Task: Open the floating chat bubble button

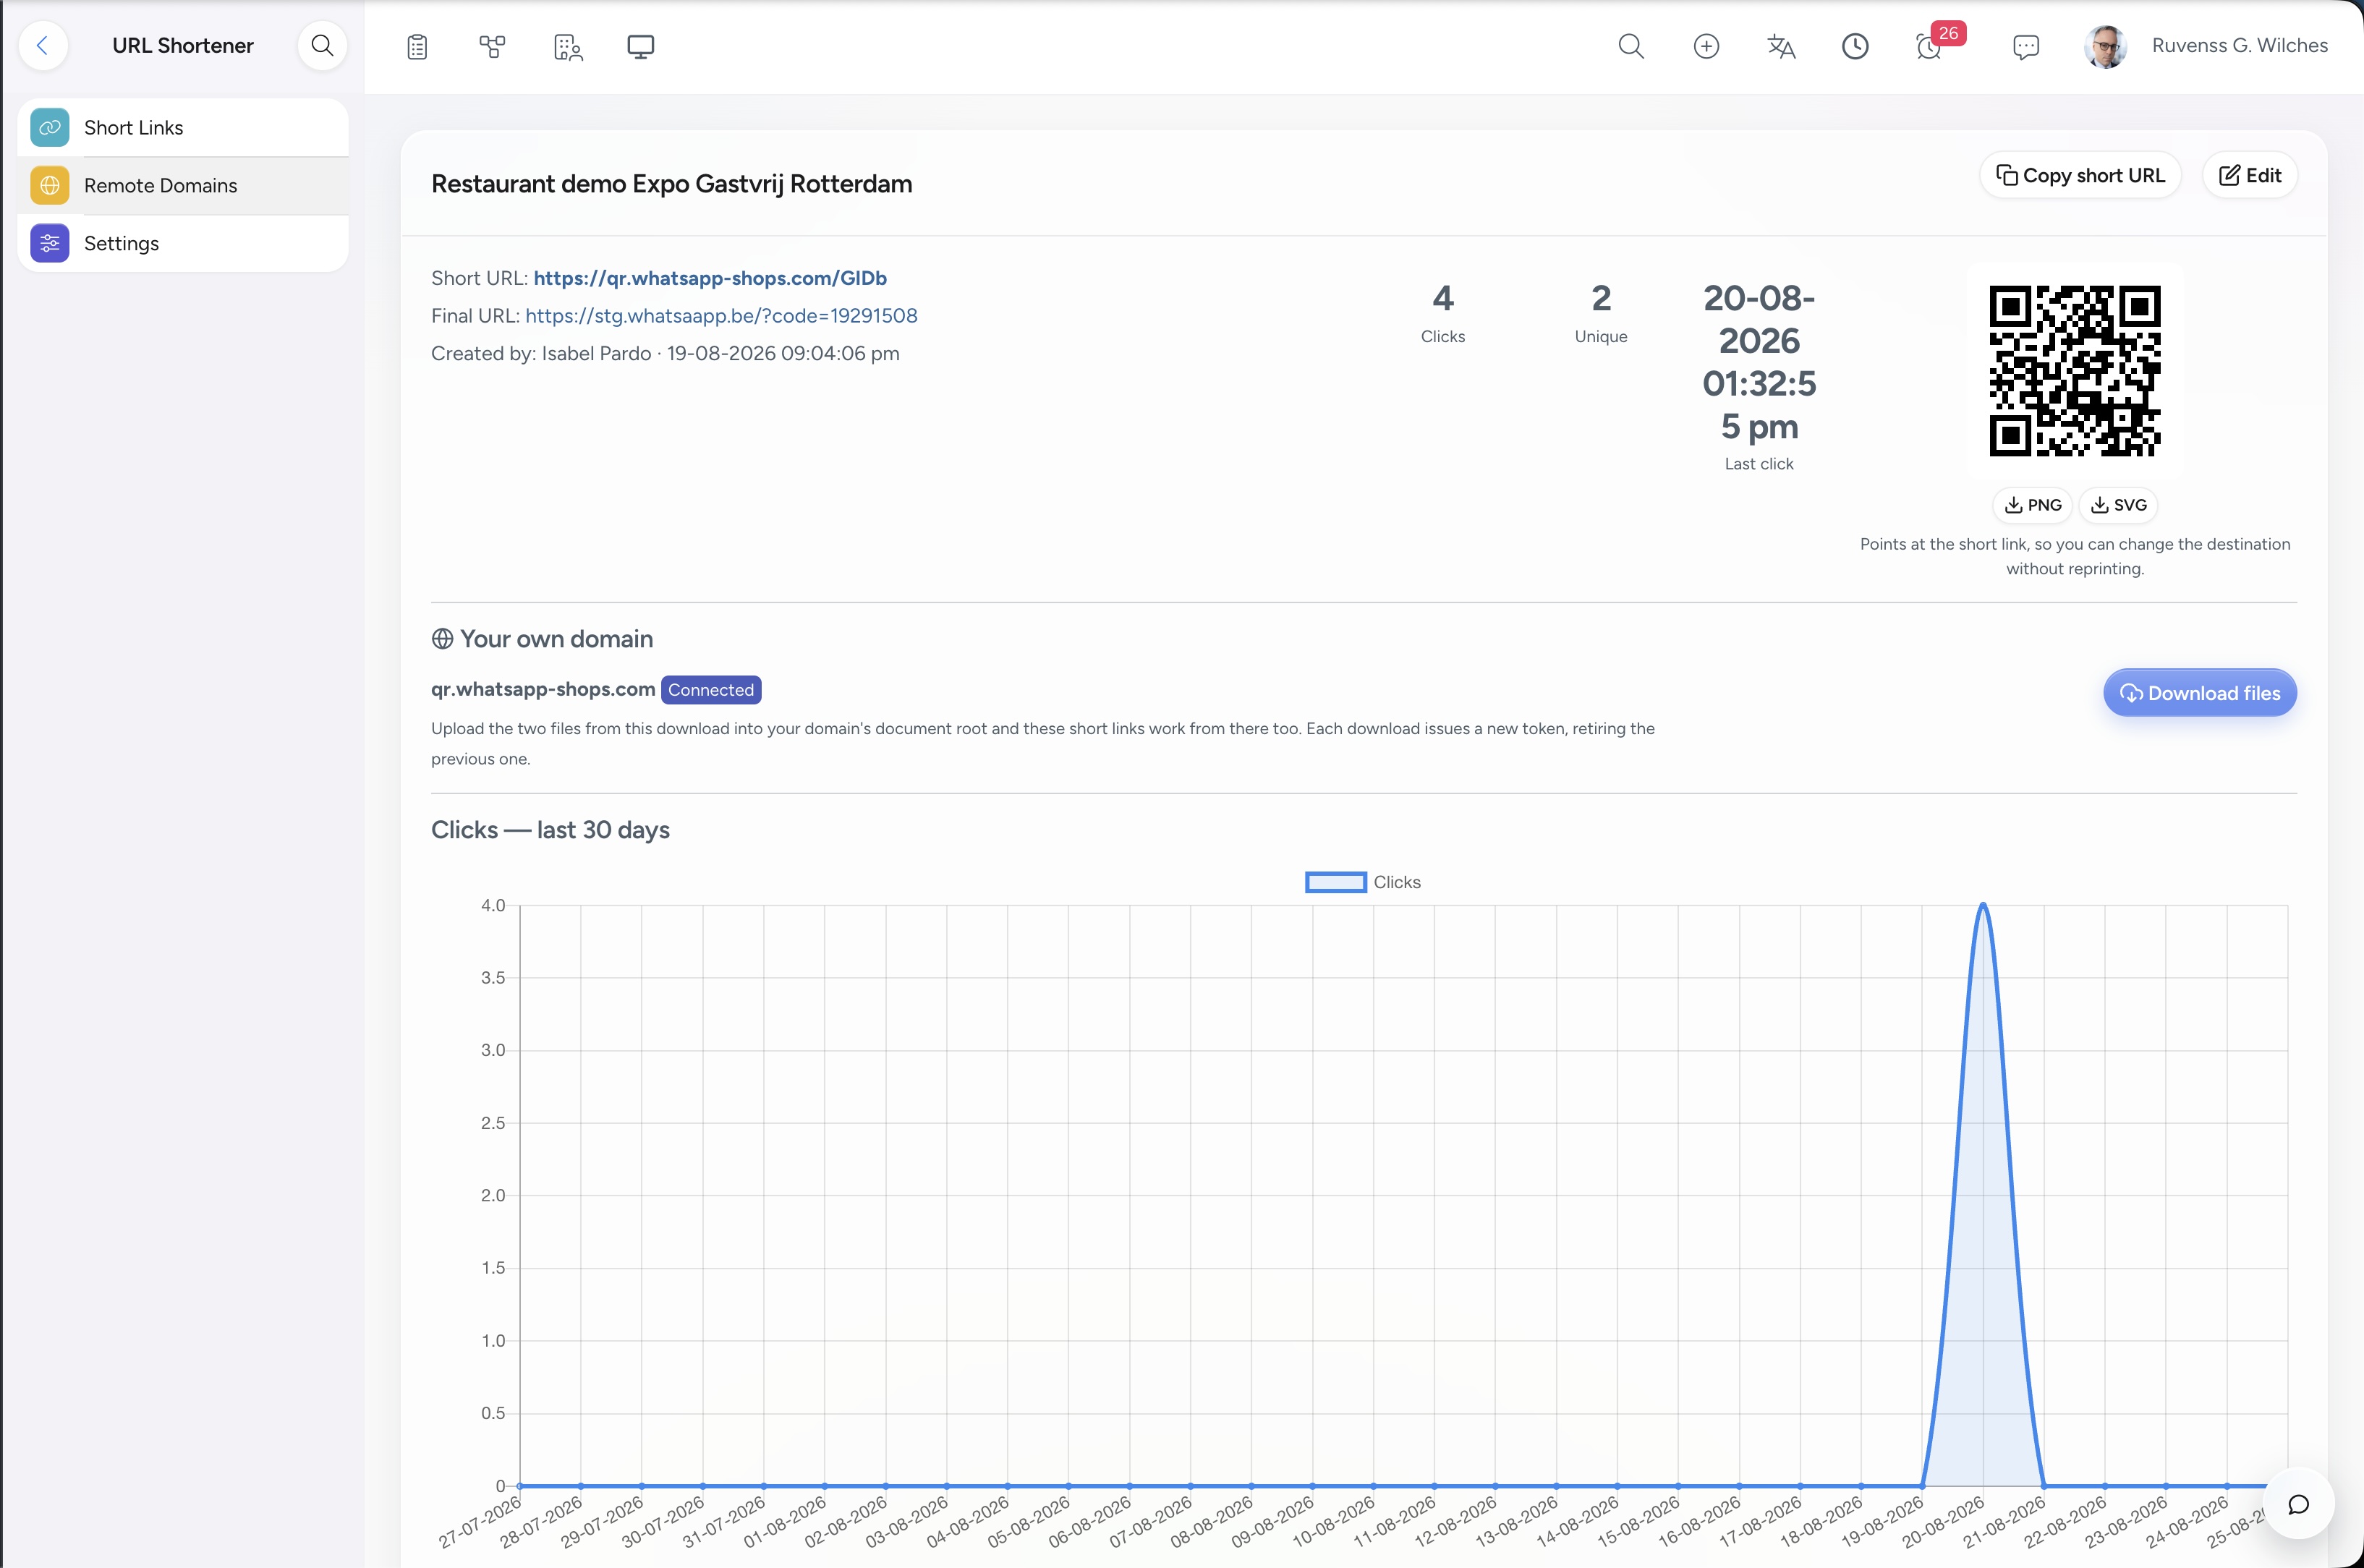Action: pyautogui.click(x=2299, y=1504)
